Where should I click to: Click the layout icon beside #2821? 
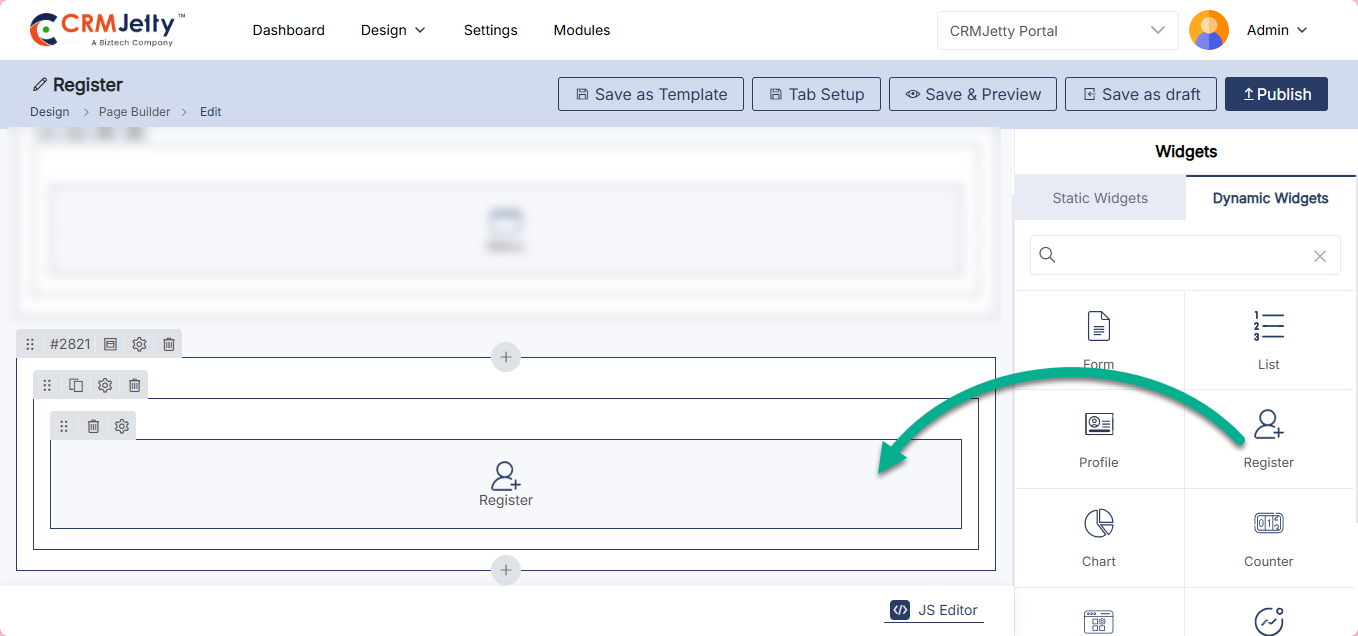point(110,344)
